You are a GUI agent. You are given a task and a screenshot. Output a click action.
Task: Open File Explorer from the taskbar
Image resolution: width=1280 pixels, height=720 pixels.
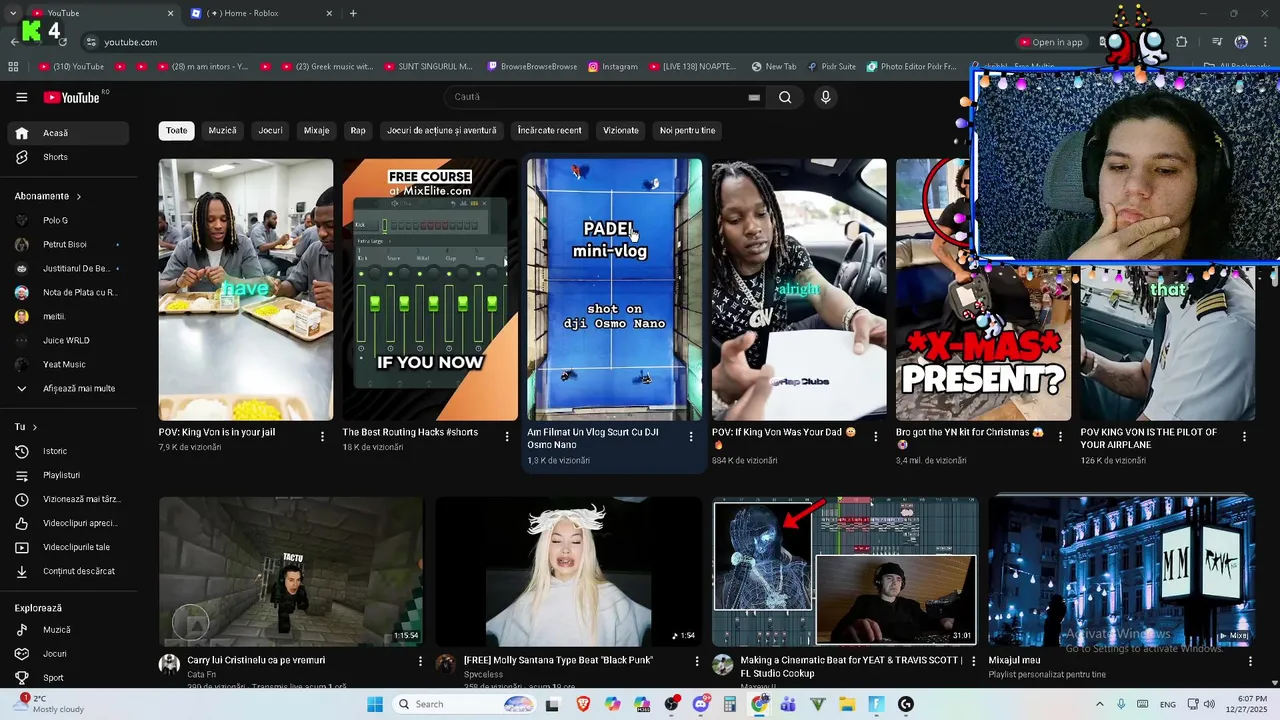click(848, 704)
